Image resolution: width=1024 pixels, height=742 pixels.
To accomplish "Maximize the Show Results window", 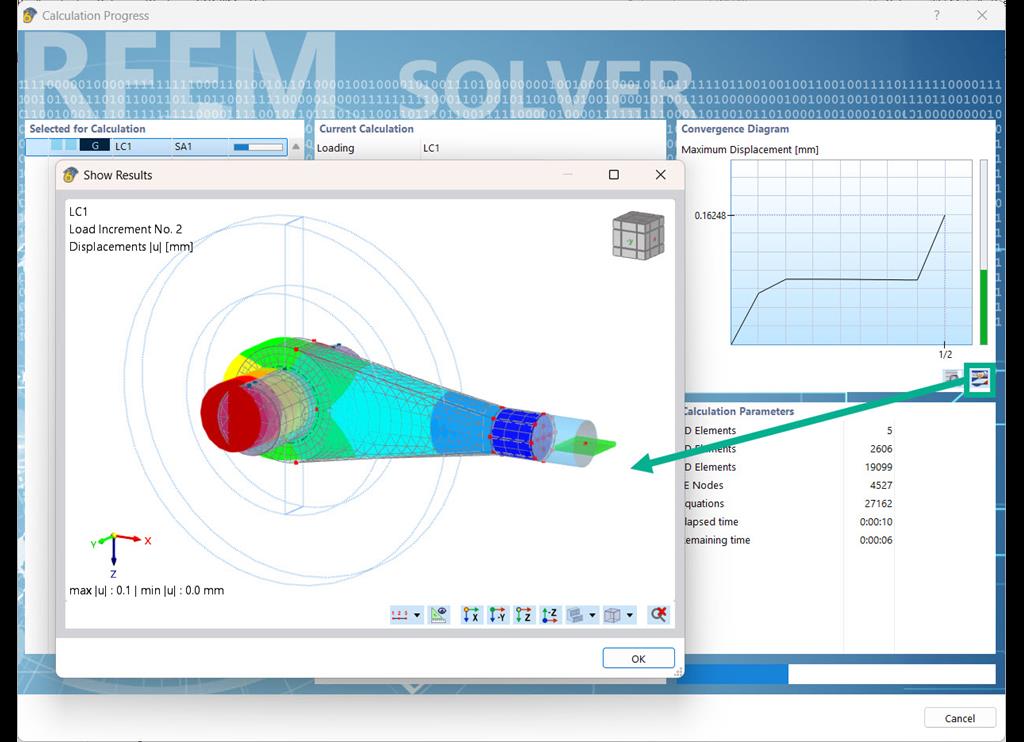I will click(x=613, y=174).
